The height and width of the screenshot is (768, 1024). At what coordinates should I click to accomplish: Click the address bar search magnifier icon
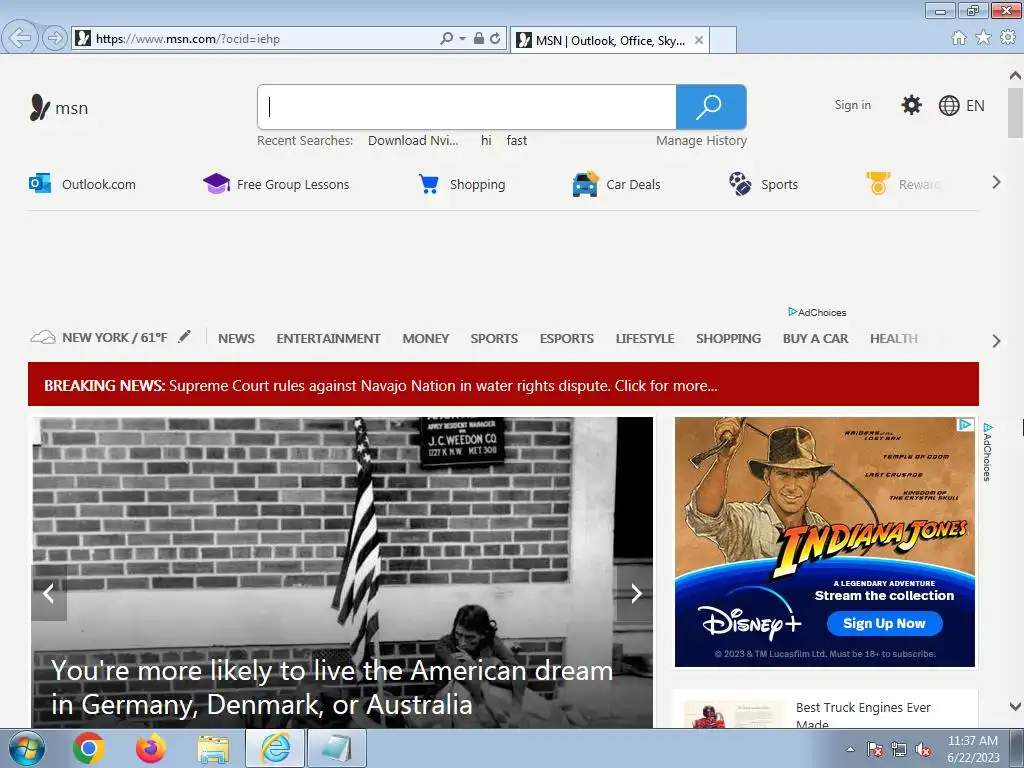pos(446,39)
